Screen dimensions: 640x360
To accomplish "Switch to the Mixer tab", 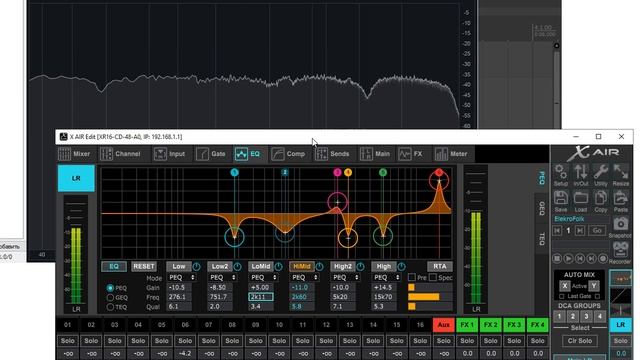I will pyautogui.click(x=74, y=154).
